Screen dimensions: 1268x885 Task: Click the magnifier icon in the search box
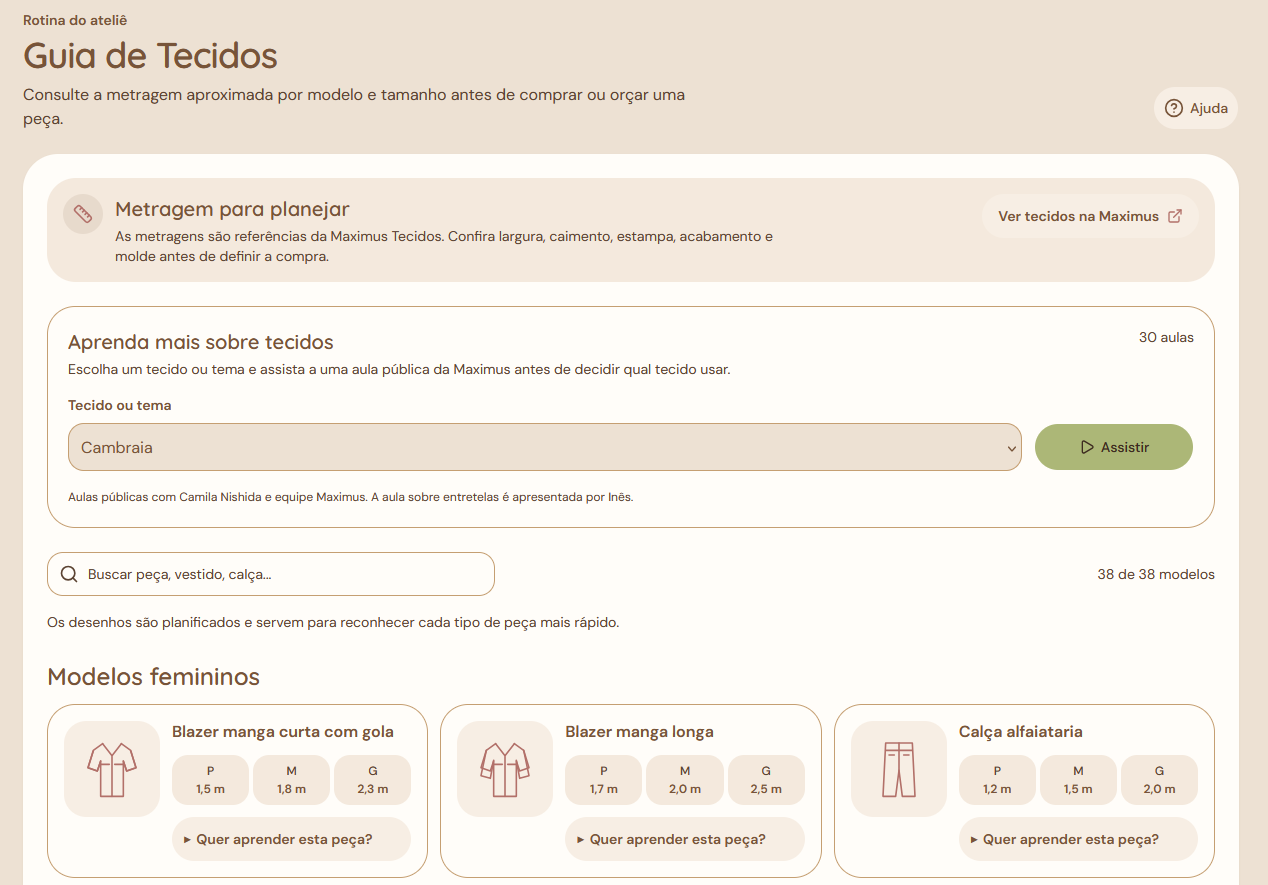tap(69, 574)
